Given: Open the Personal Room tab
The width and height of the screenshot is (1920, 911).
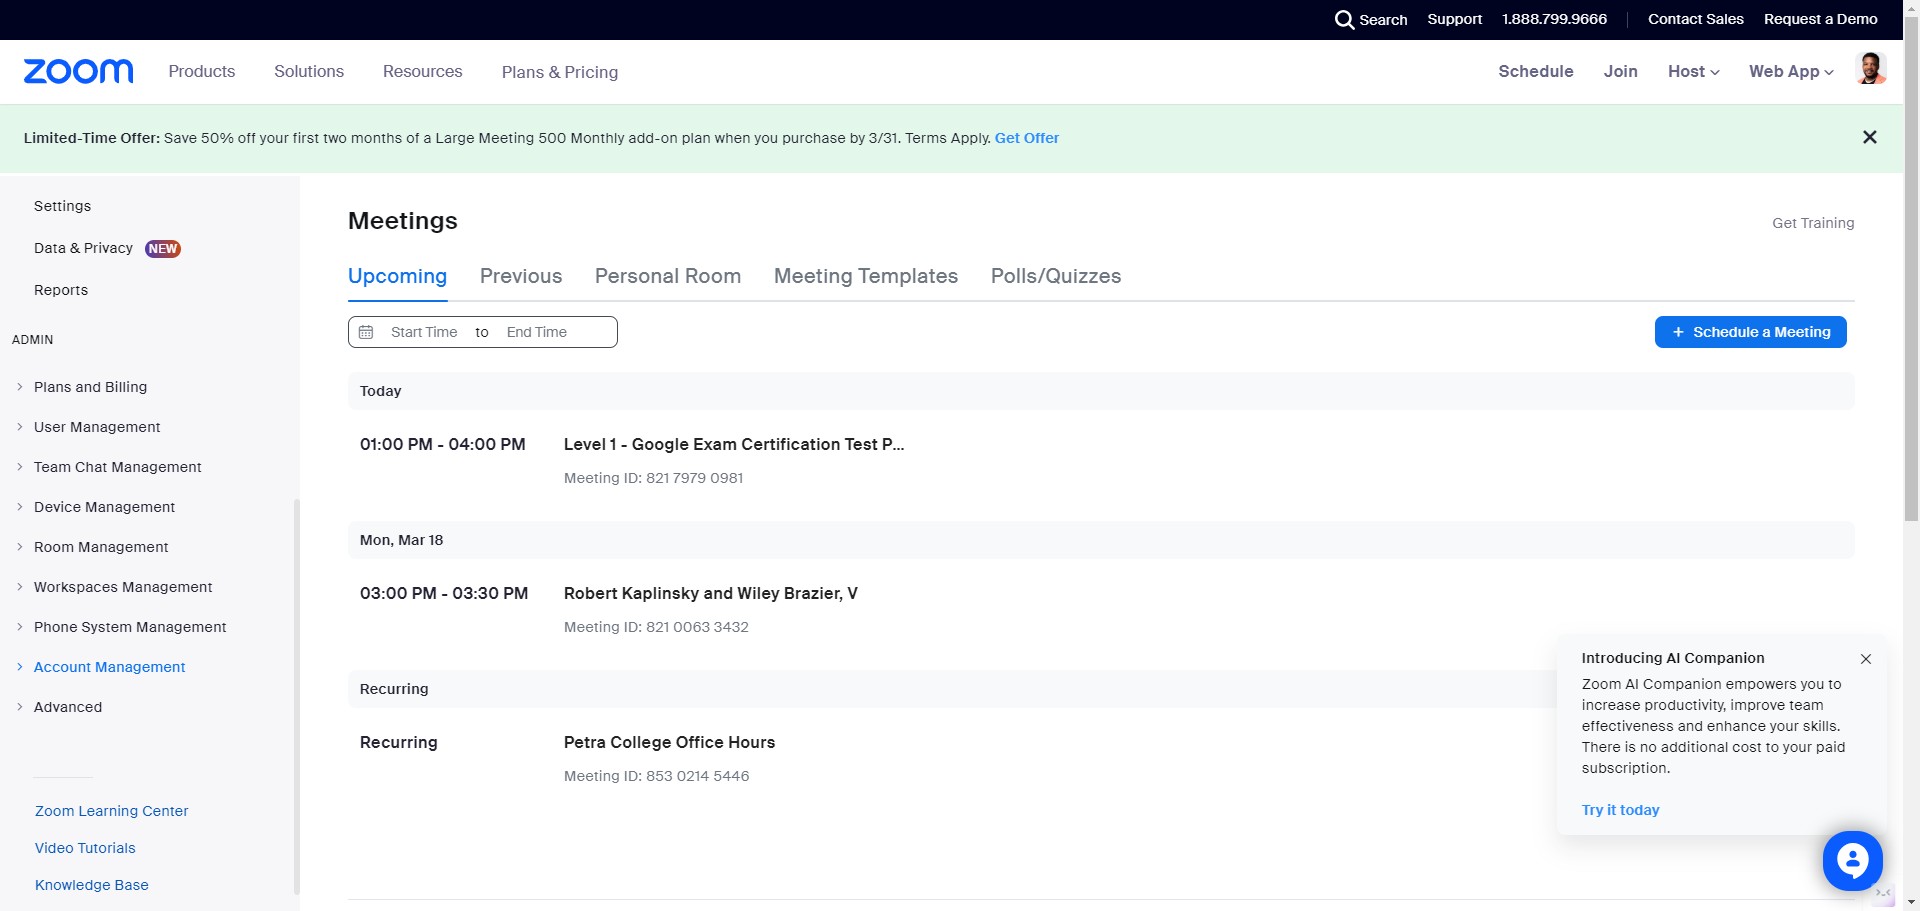Looking at the screenshot, I should (x=667, y=276).
